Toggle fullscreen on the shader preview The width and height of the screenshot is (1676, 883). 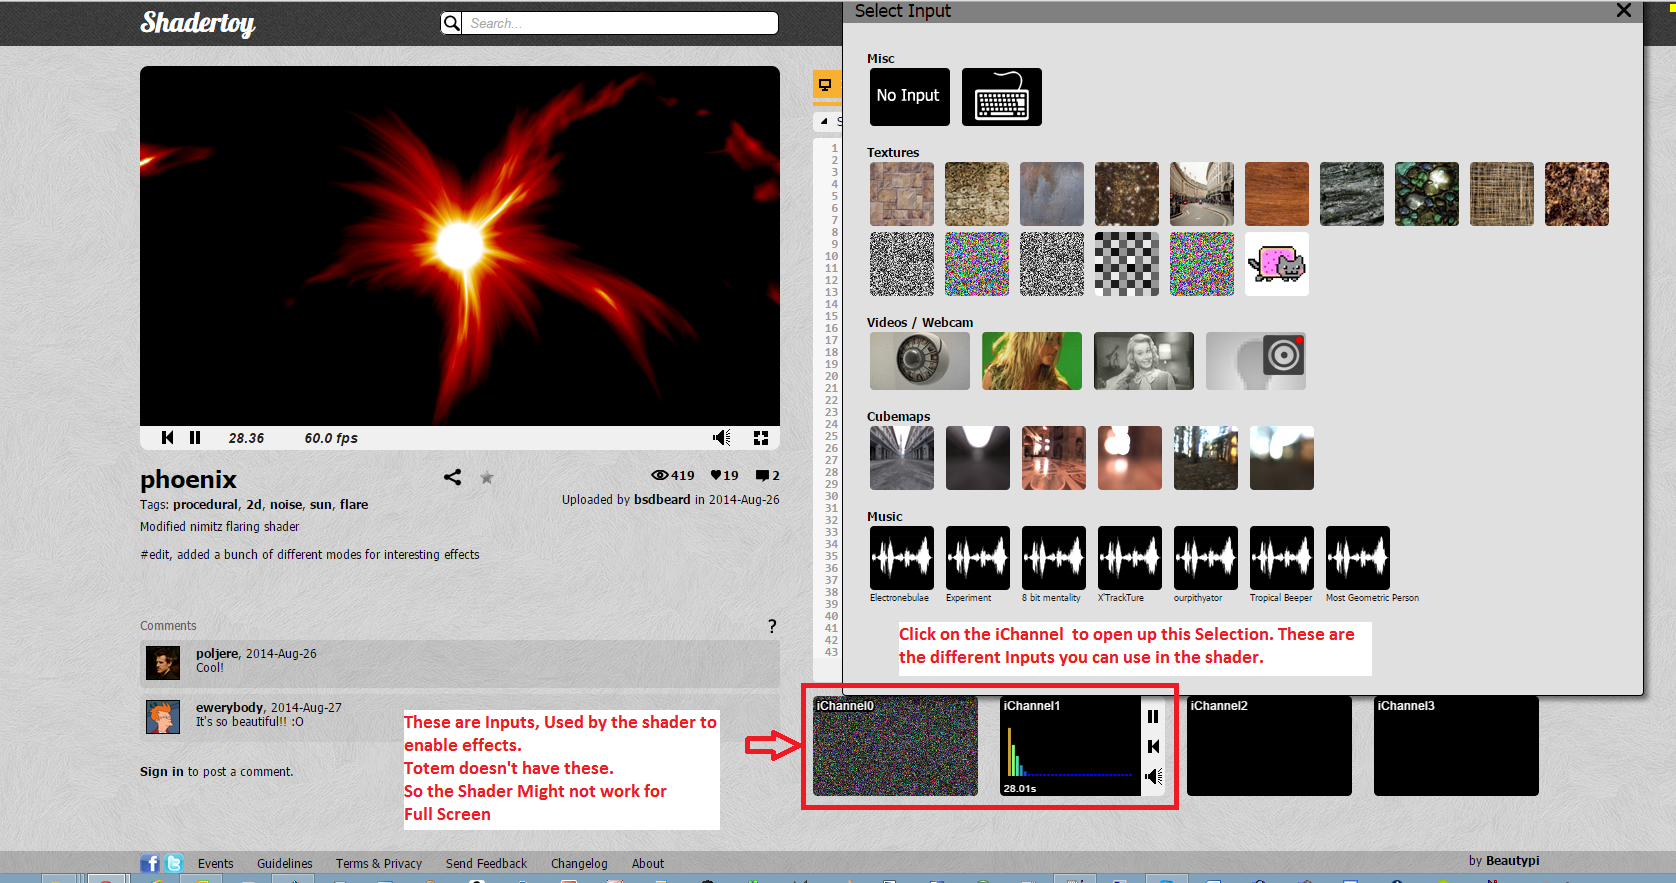point(761,438)
